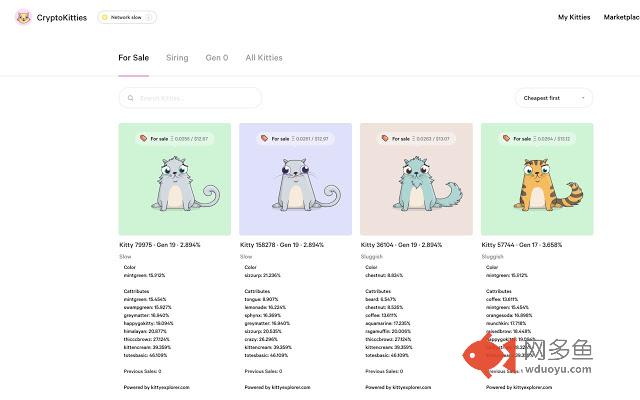Click the info icon in Network slow badge
The width and height of the screenshot is (640, 400).
(x=149, y=17)
